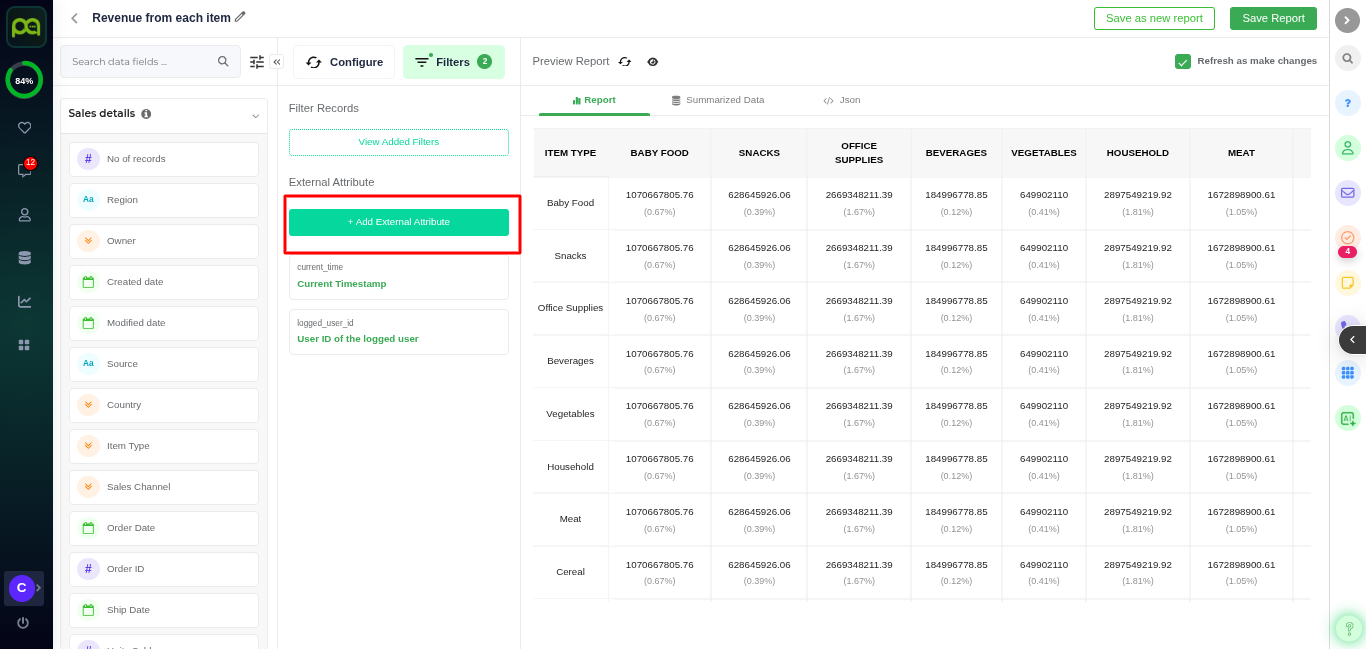The image size is (1366, 649).
Task: Switch to the Summarized Data tab
Action: click(718, 100)
